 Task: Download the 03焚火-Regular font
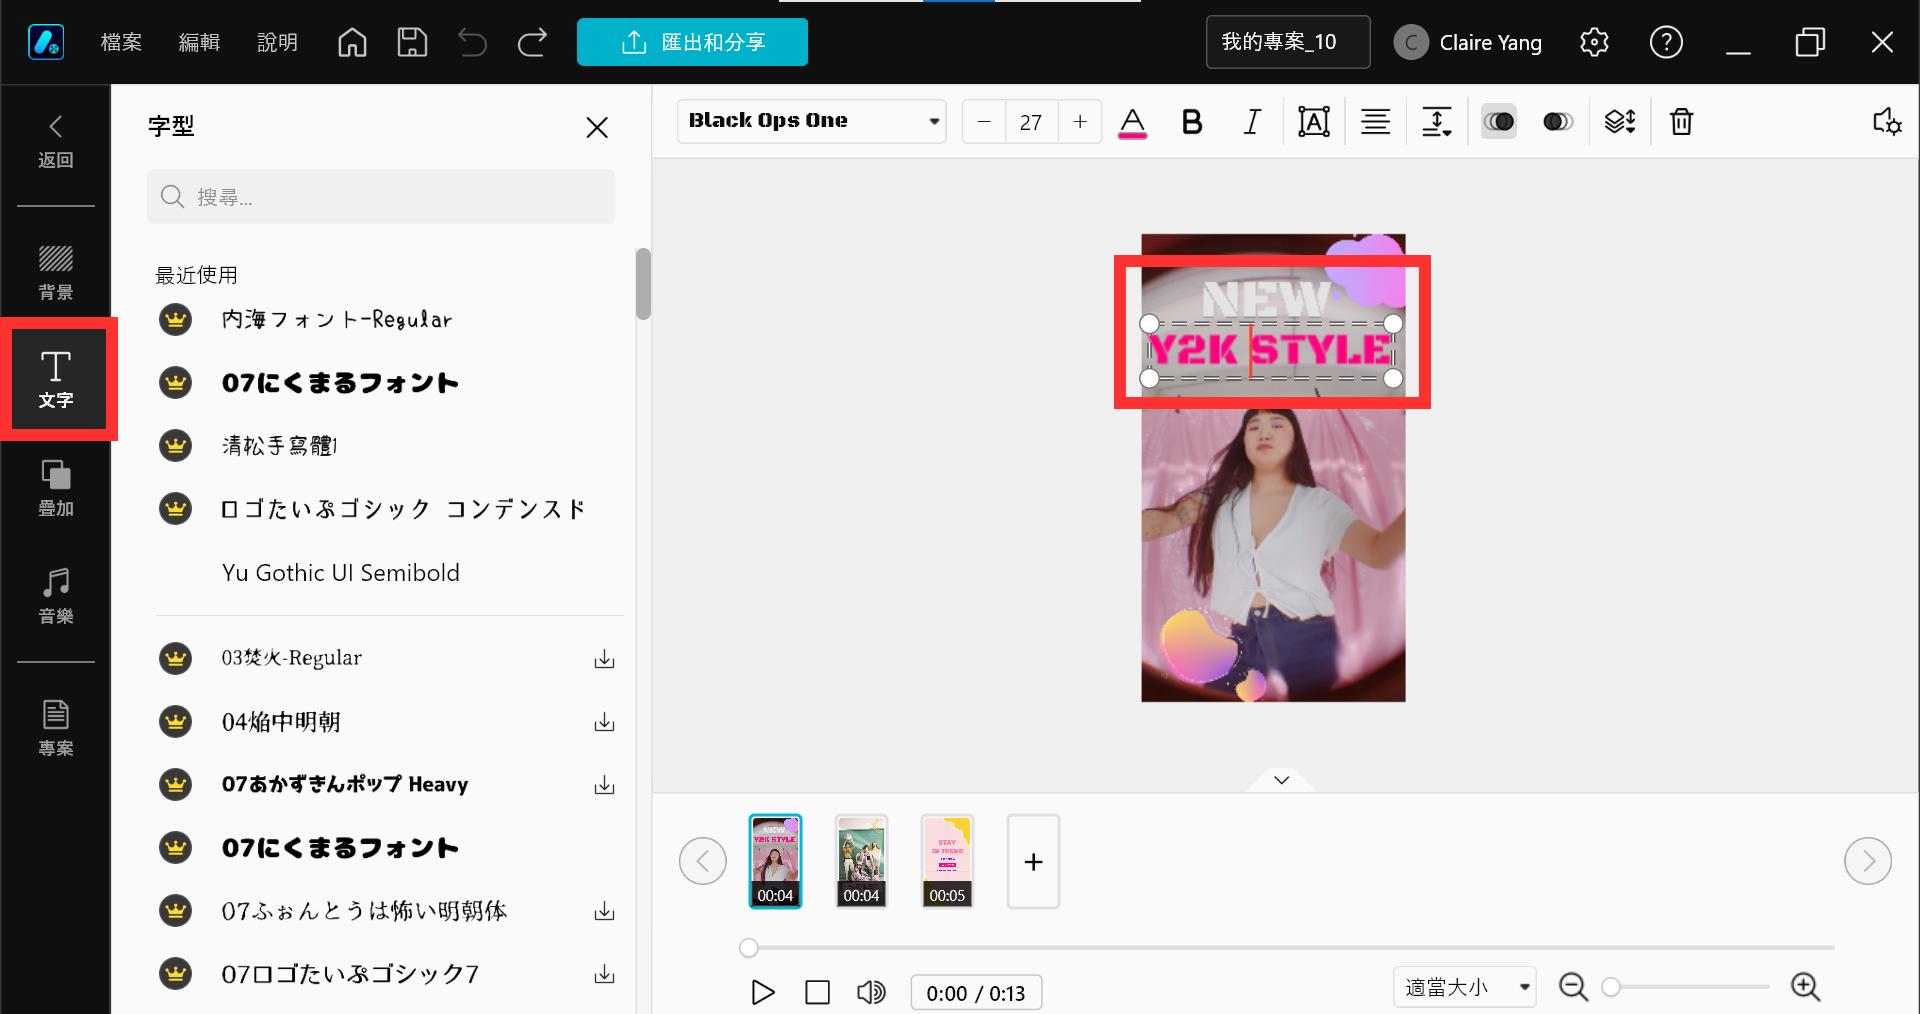point(604,659)
